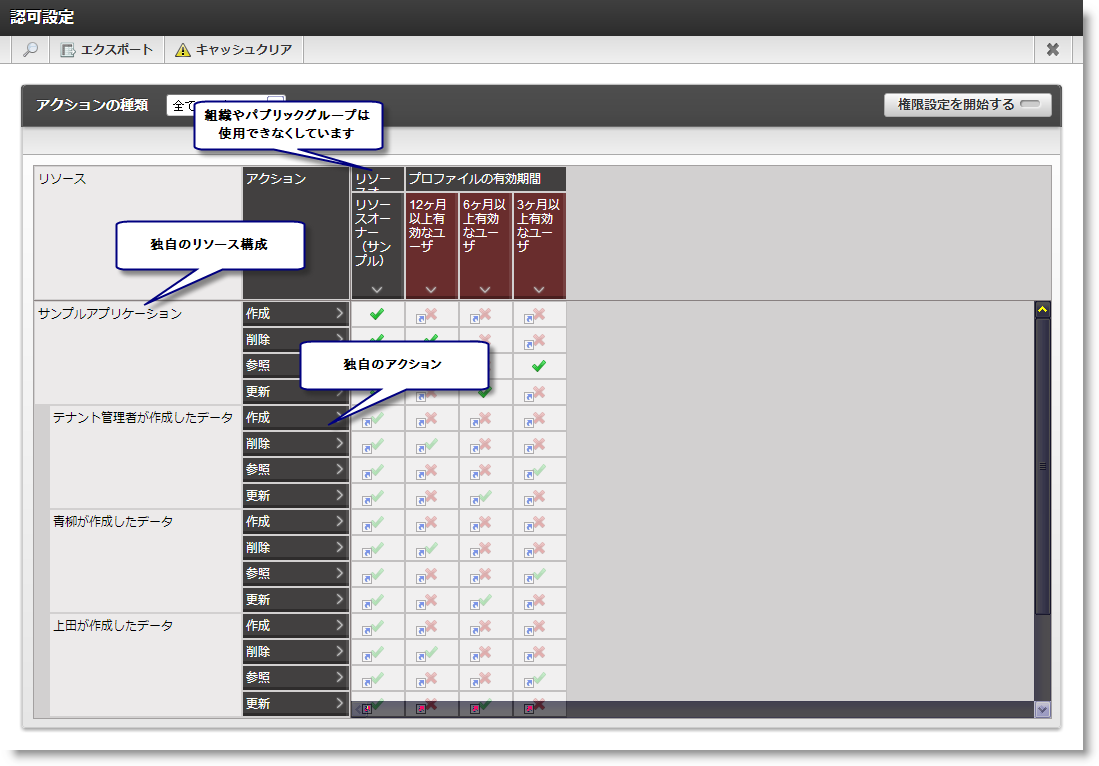Image resolution: width=1099 pixels, height=766 pixels.
Task: Click the キャッシュクリア cache clear warning item
Action: 233,50
